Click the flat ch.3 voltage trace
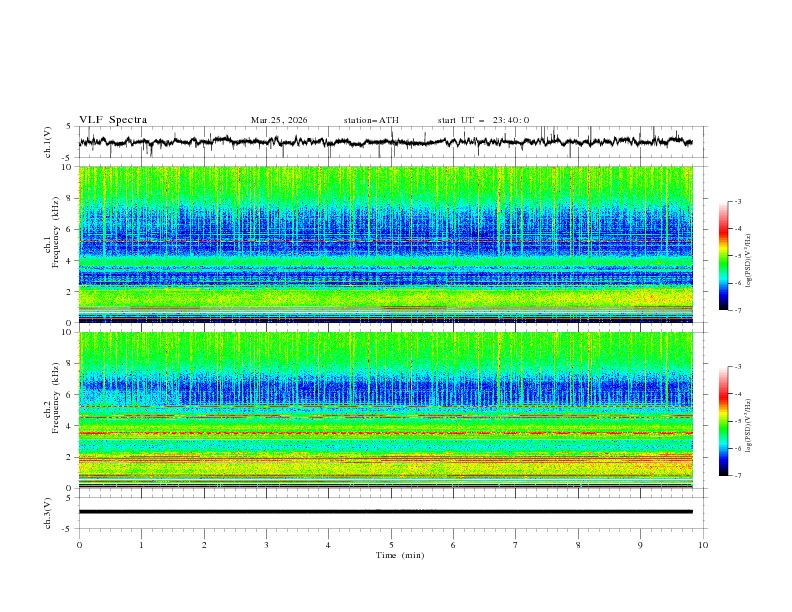 click(385, 512)
